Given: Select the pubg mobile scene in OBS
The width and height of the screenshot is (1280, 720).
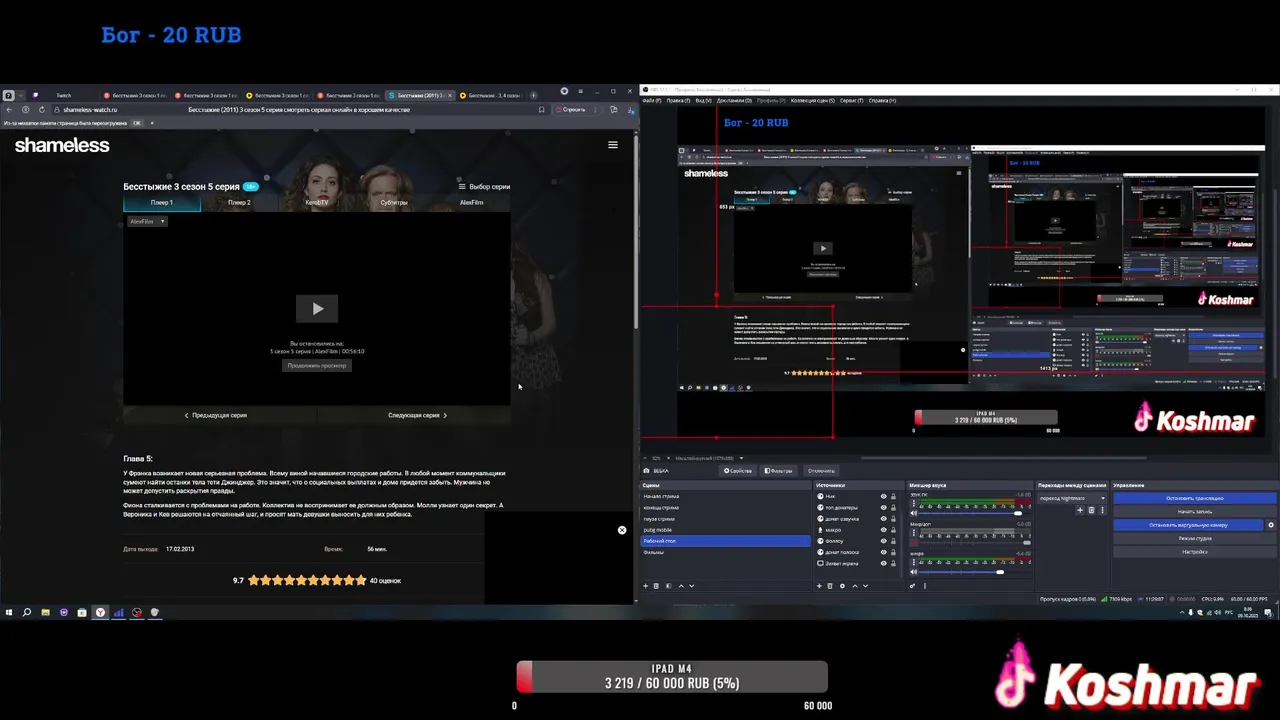Looking at the screenshot, I should [725, 530].
